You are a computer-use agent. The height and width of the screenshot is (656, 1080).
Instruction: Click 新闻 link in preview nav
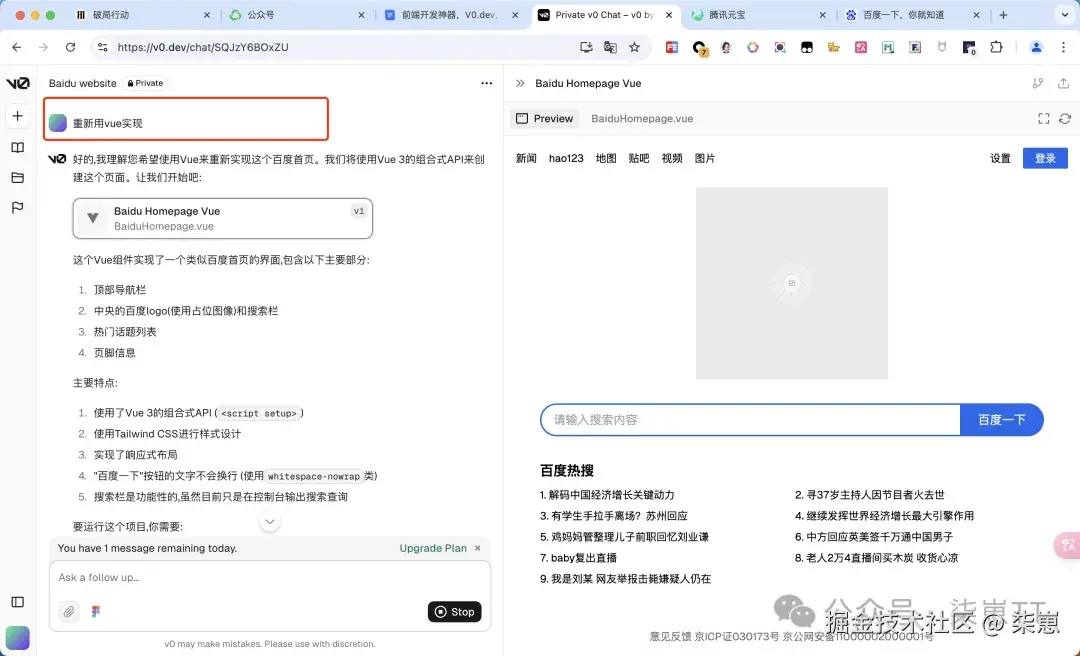coord(526,158)
